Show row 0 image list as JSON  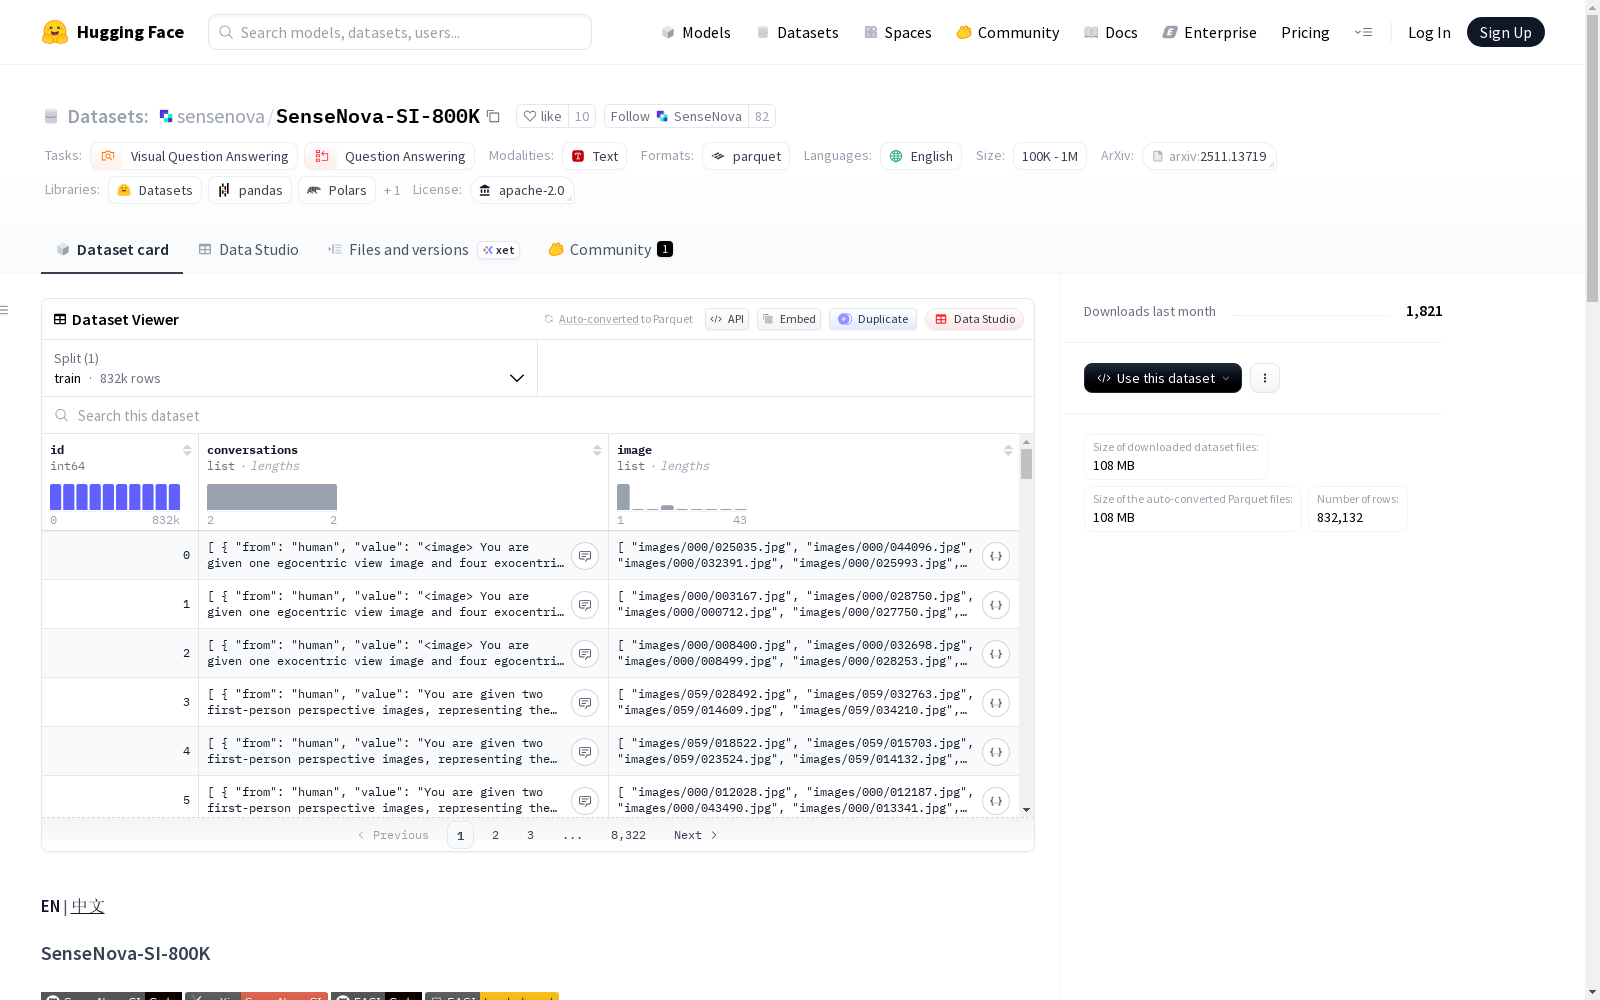click(996, 556)
